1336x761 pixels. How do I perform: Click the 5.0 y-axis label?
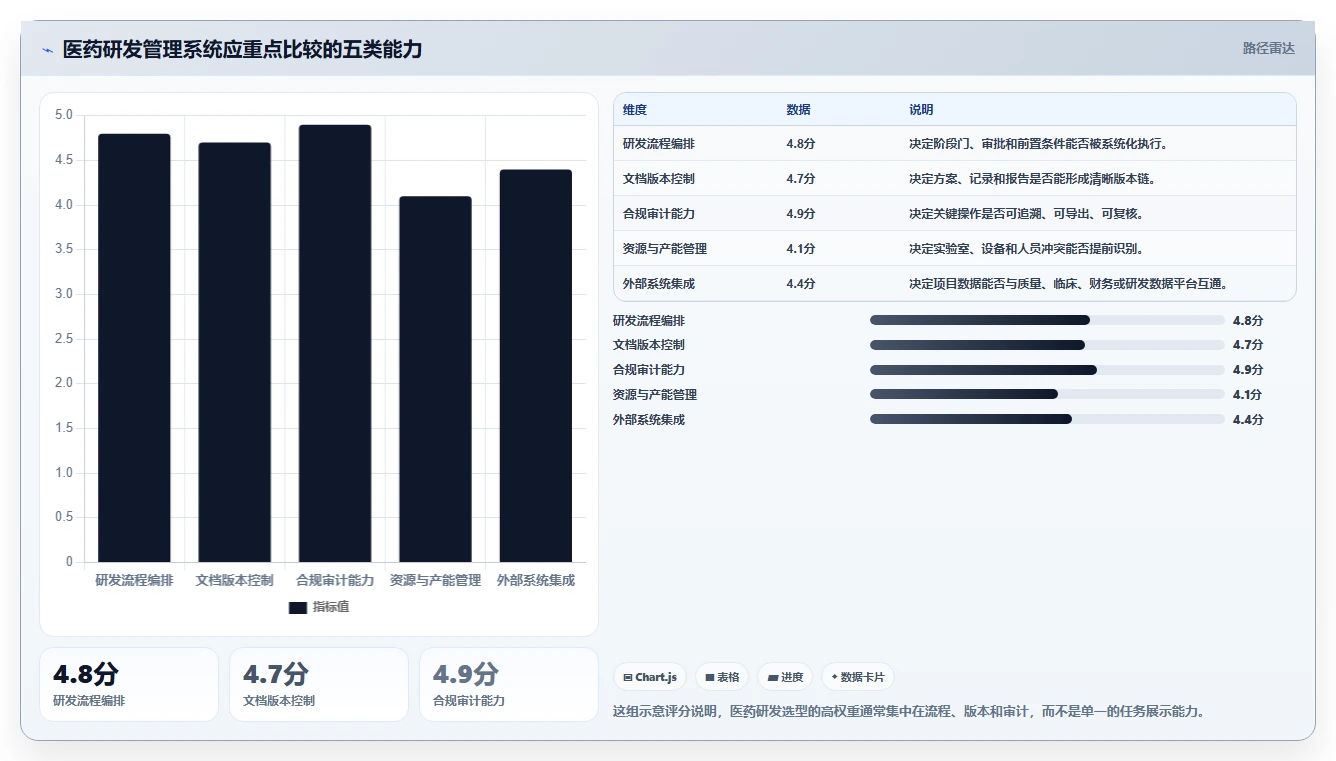pos(63,115)
